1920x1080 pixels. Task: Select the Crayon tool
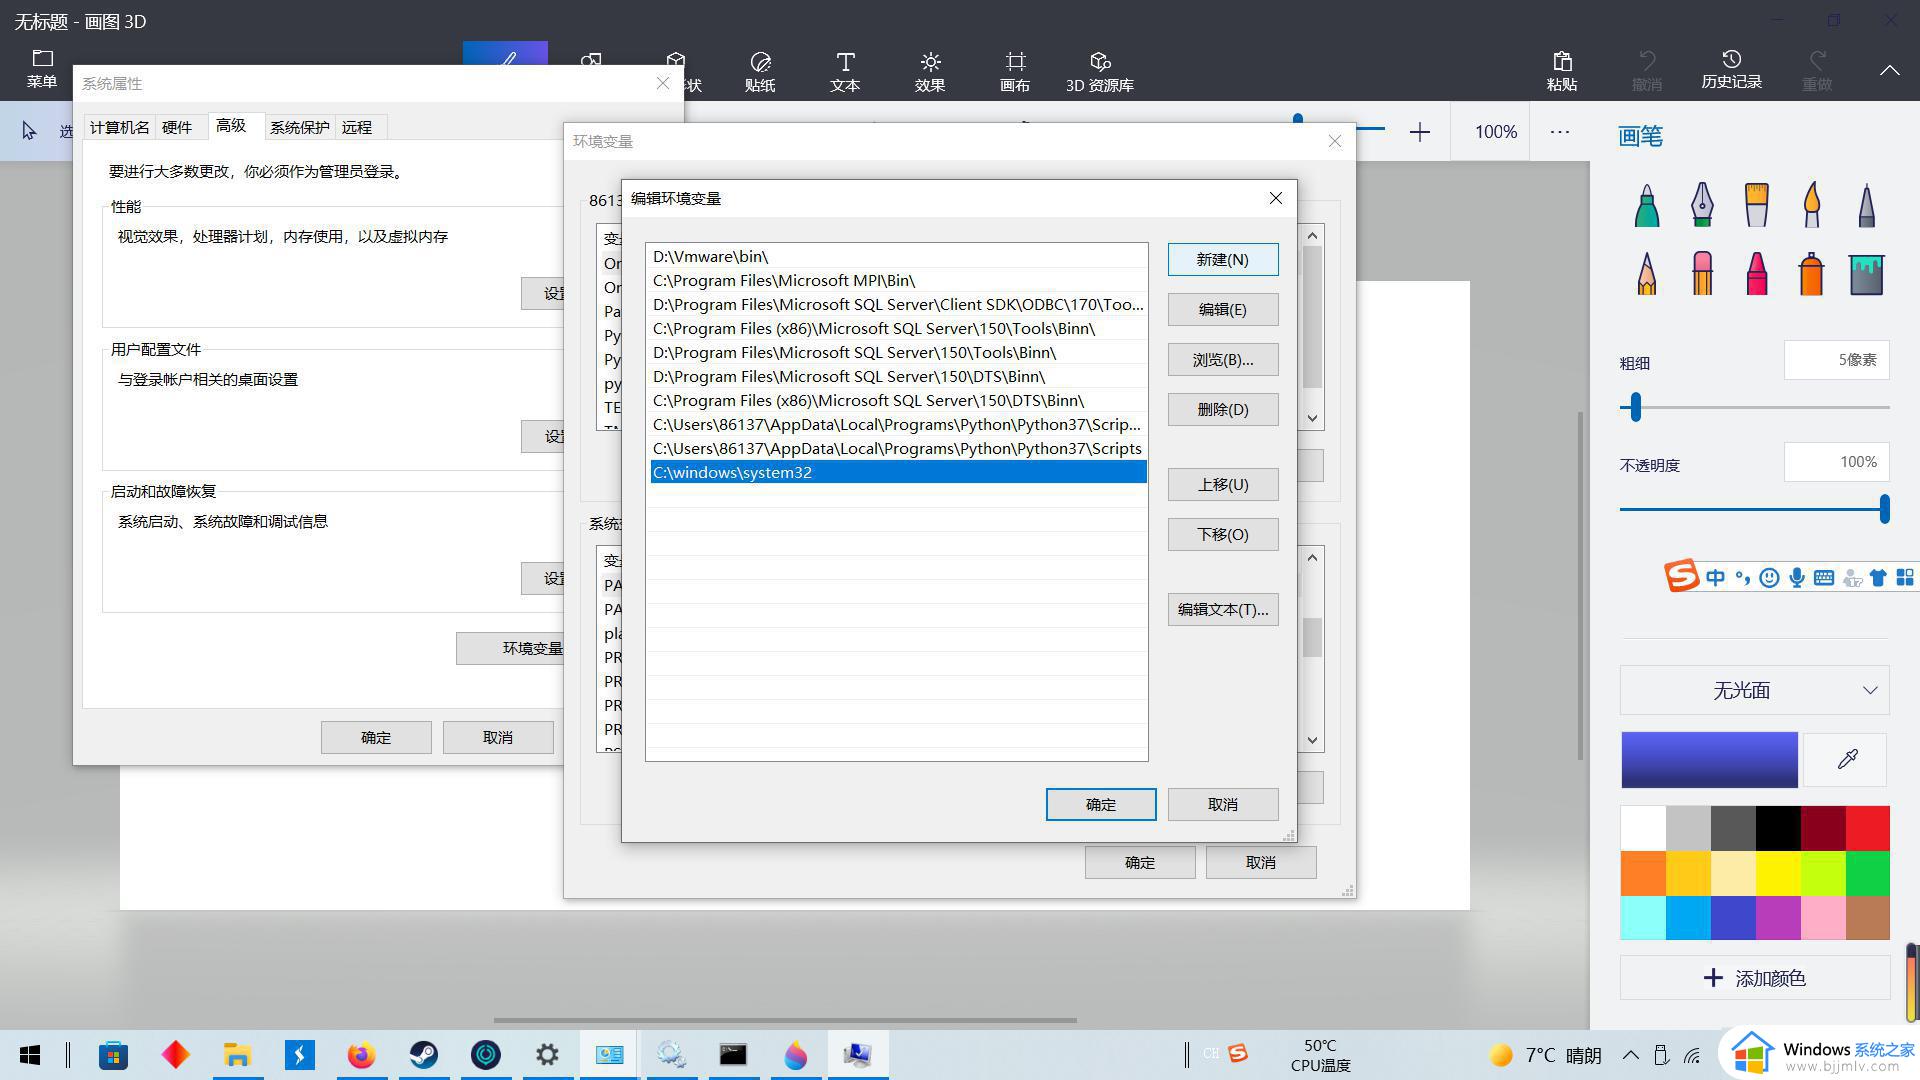[x=1756, y=273]
